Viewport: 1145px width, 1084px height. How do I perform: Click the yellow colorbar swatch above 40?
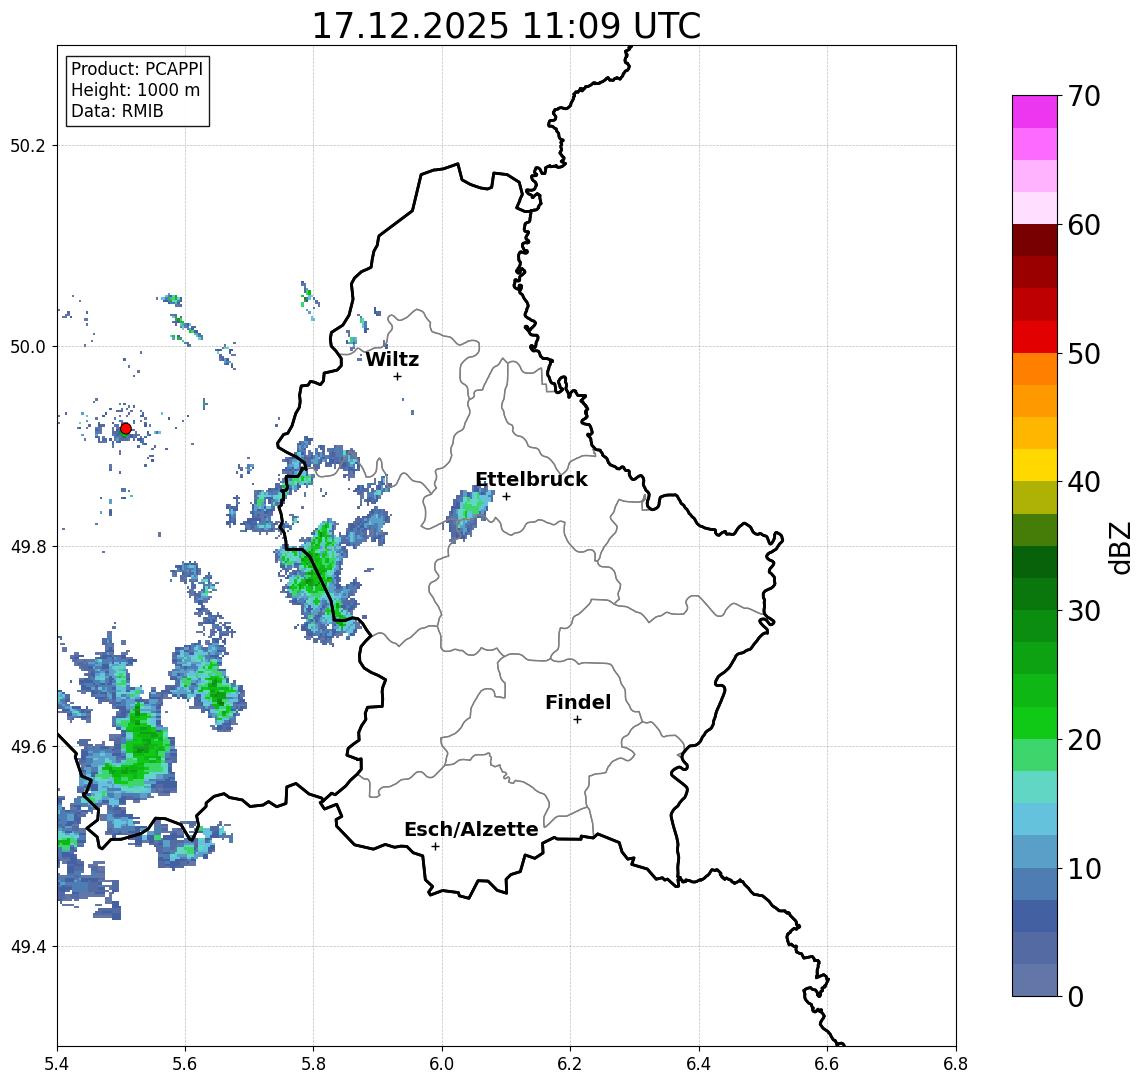pyautogui.click(x=1035, y=465)
